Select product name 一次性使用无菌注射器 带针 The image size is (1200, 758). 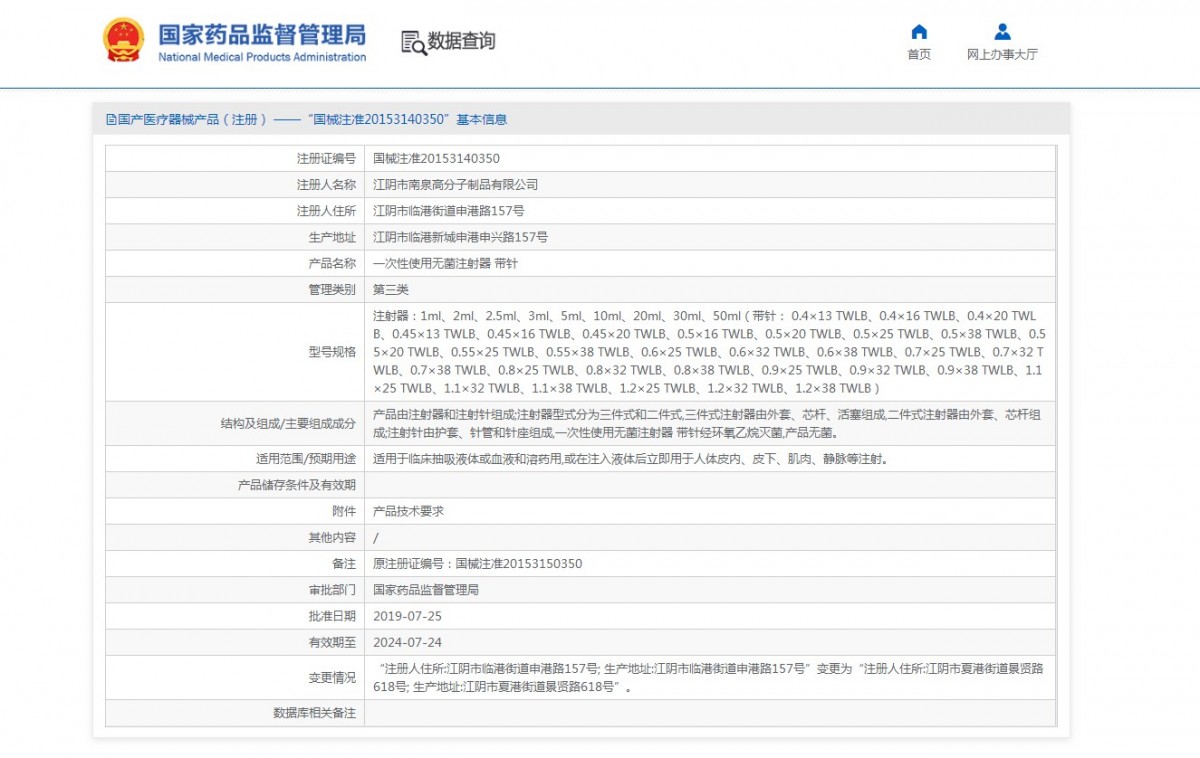coord(445,263)
